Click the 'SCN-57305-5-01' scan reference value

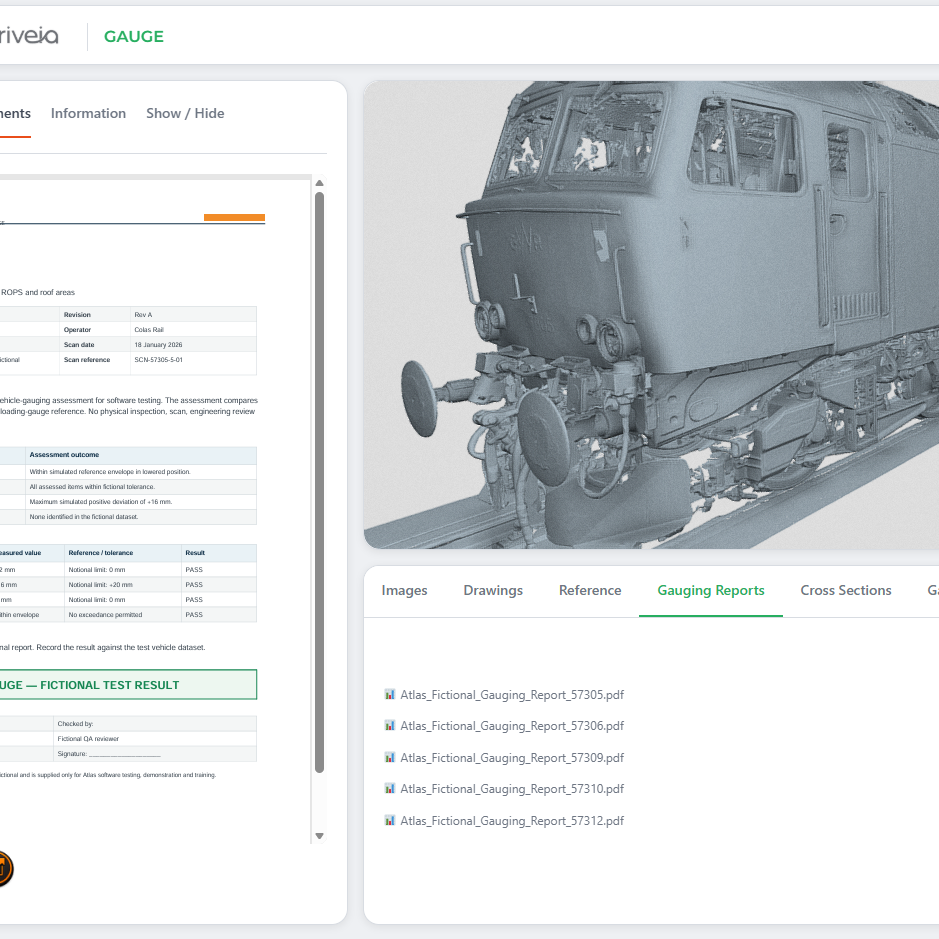click(x=159, y=360)
